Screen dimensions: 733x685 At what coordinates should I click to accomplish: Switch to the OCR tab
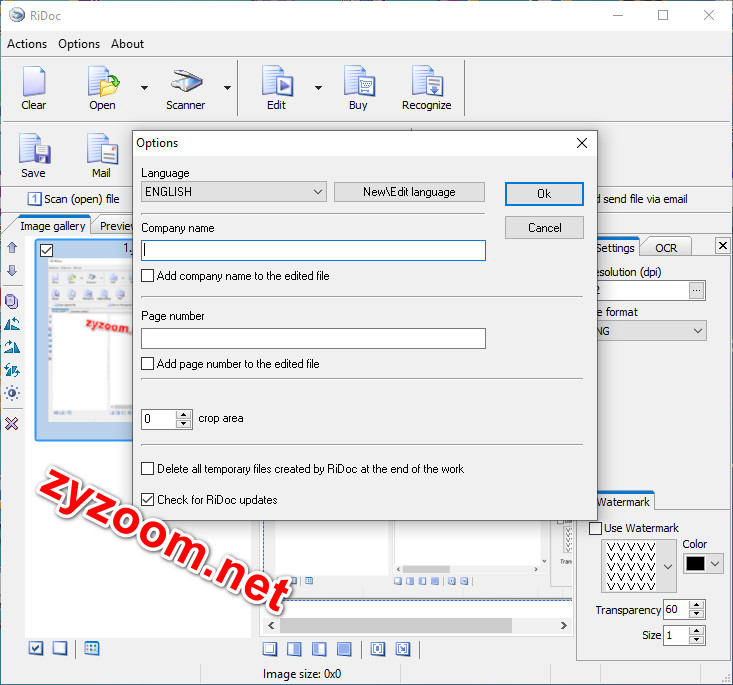click(666, 248)
